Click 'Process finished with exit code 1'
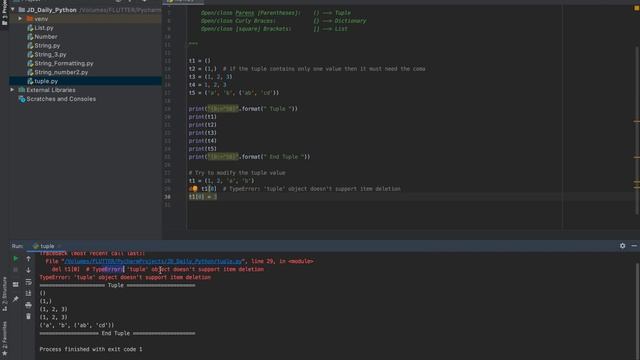This screenshot has height=360, width=640. point(91,349)
